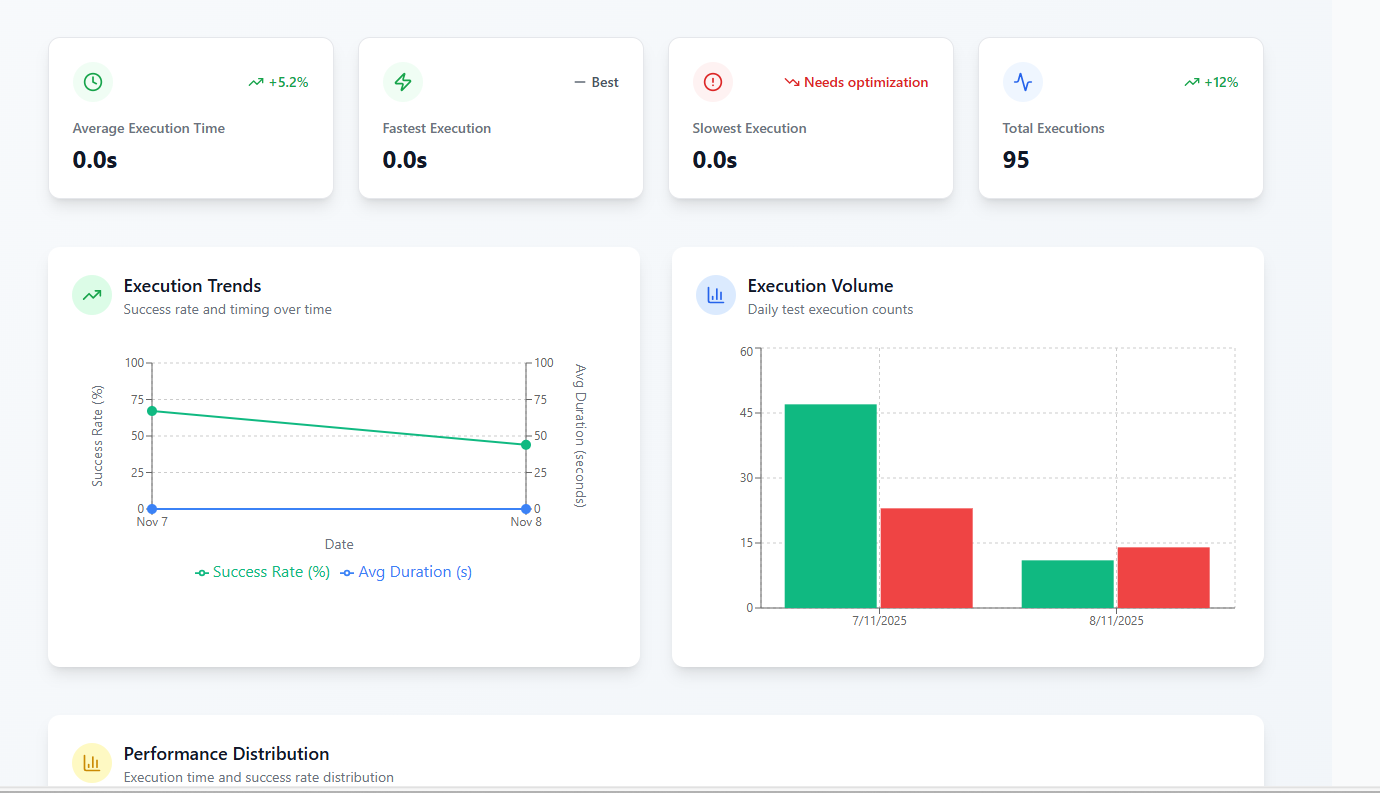This screenshot has width=1380, height=793.
Task: Click the Avg Duration (seconds) vertical axis title
Action: point(580,436)
